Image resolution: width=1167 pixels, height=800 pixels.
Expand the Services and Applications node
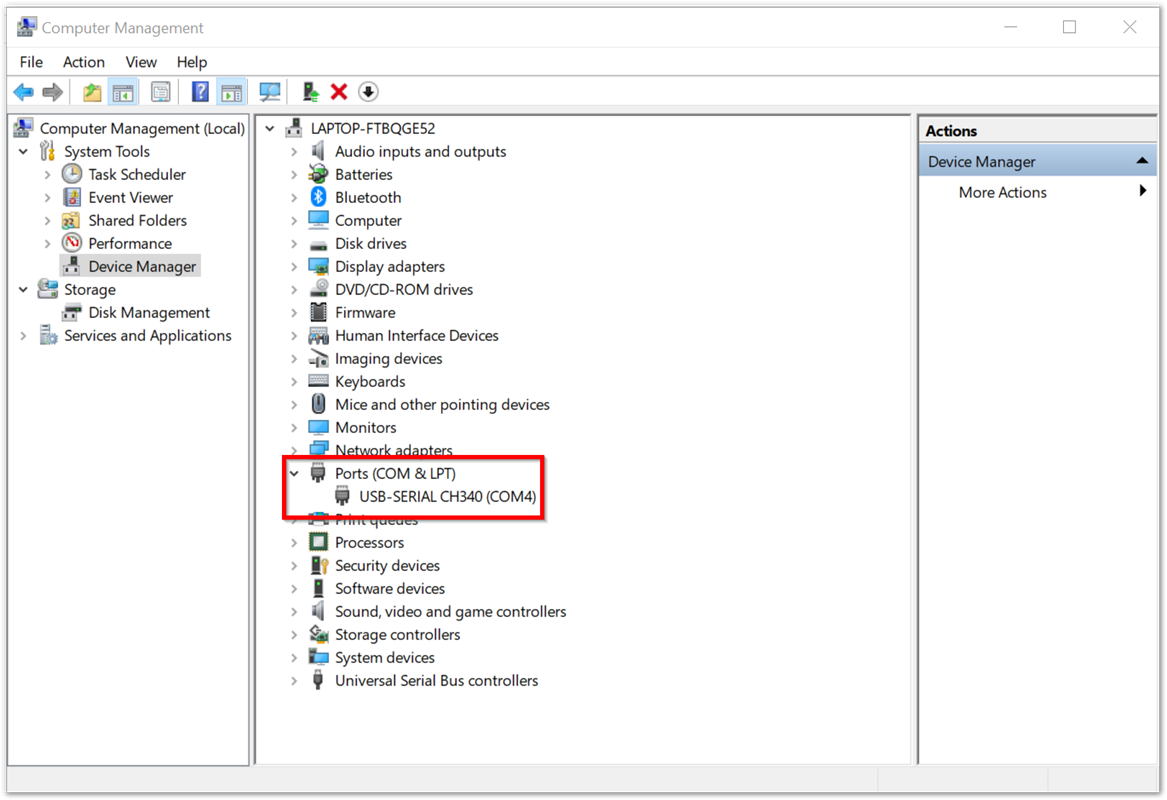[23, 336]
